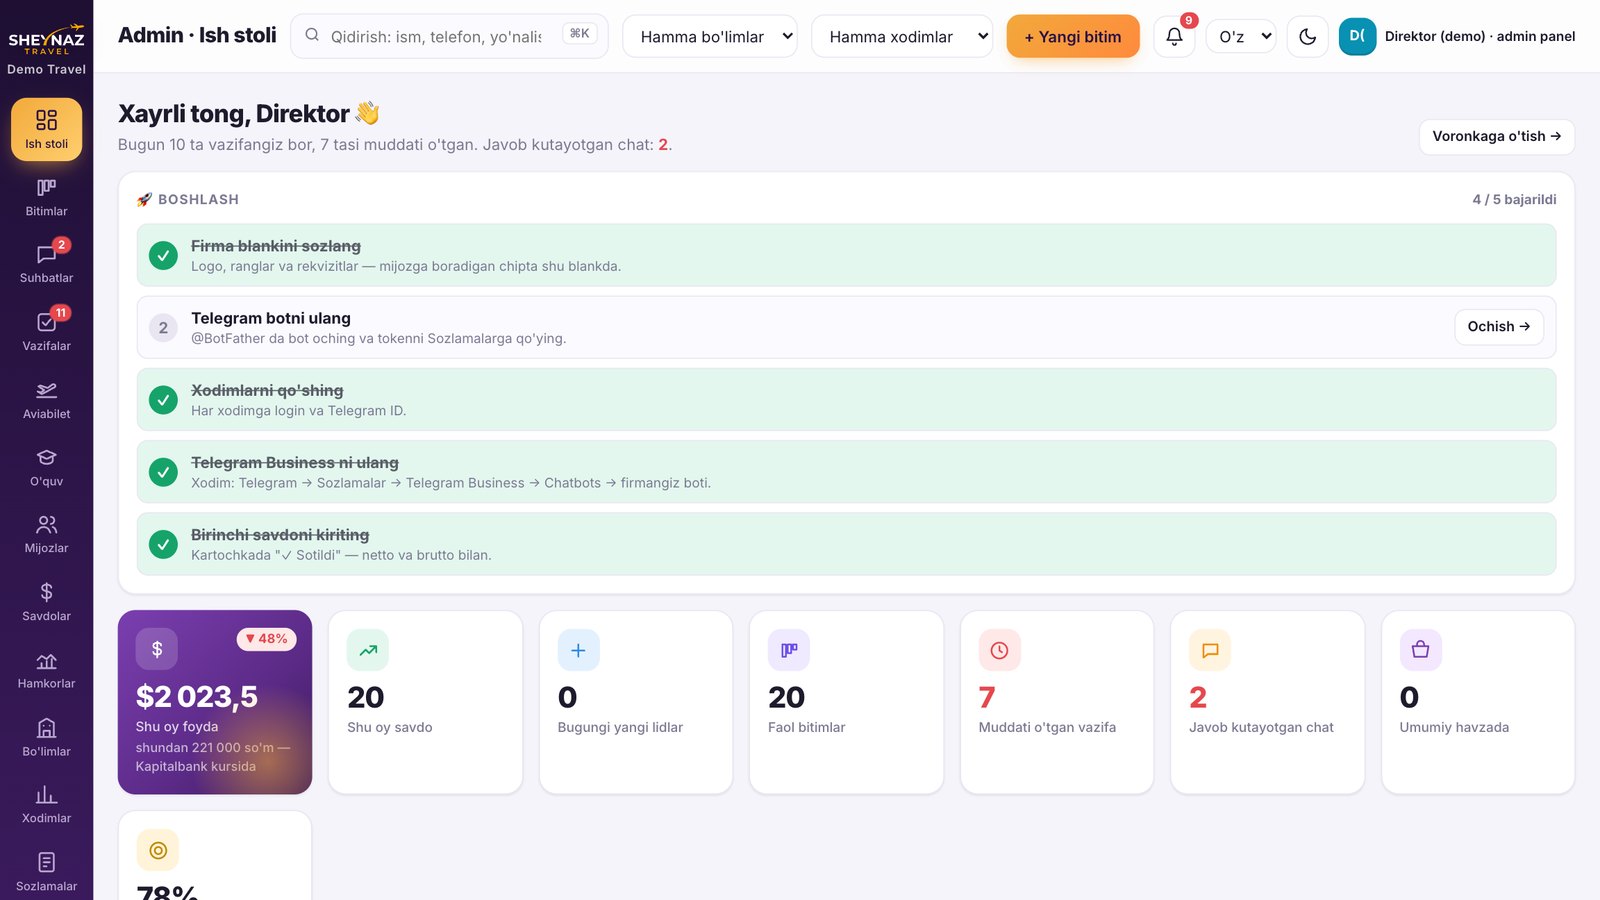1600x900 pixels.
Task: Toggle dark mode moon button
Action: point(1307,36)
